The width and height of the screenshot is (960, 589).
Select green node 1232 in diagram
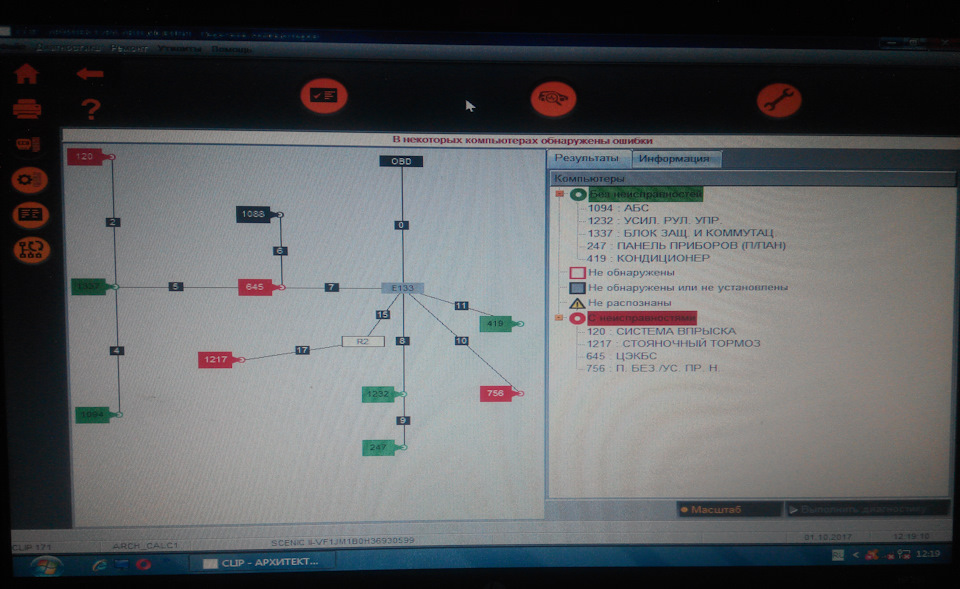(379, 394)
